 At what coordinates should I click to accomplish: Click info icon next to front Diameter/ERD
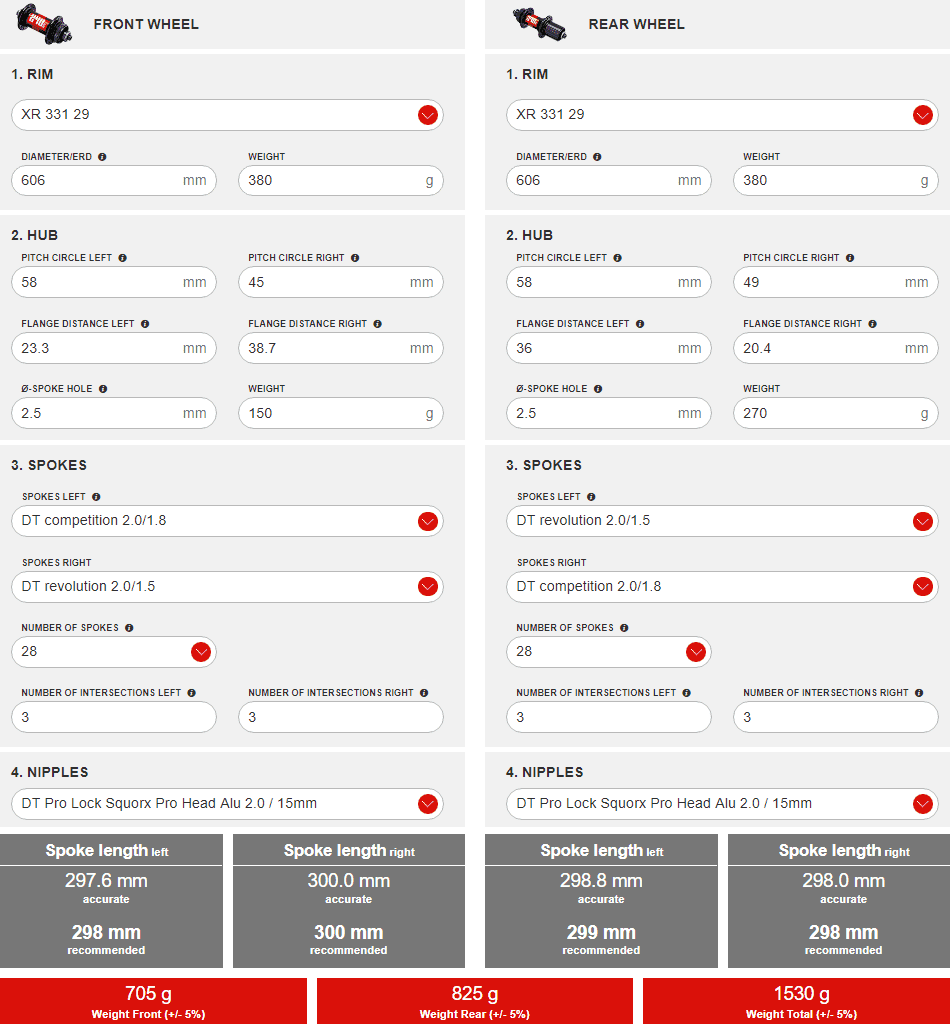102,157
